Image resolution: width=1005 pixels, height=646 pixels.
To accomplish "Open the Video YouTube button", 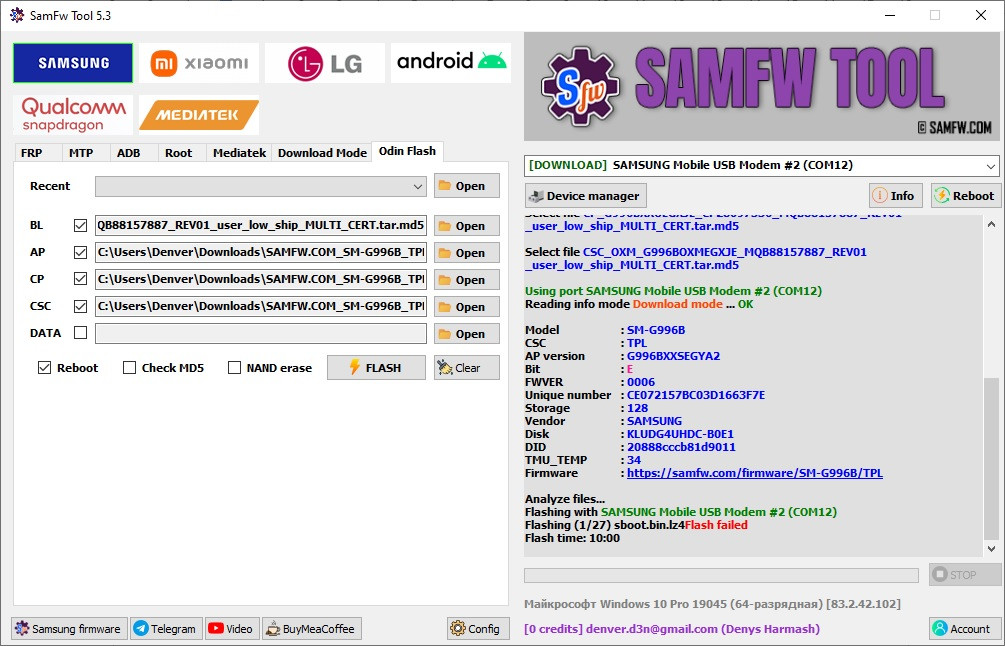I will point(232,629).
